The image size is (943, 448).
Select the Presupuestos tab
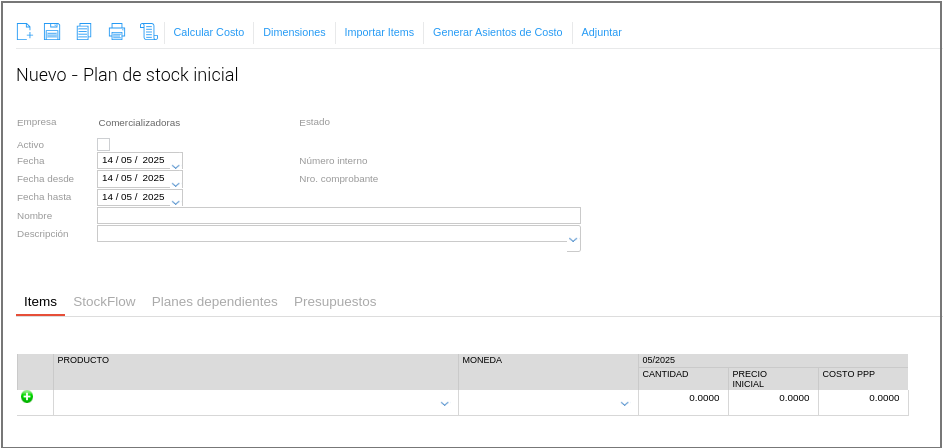click(x=335, y=302)
